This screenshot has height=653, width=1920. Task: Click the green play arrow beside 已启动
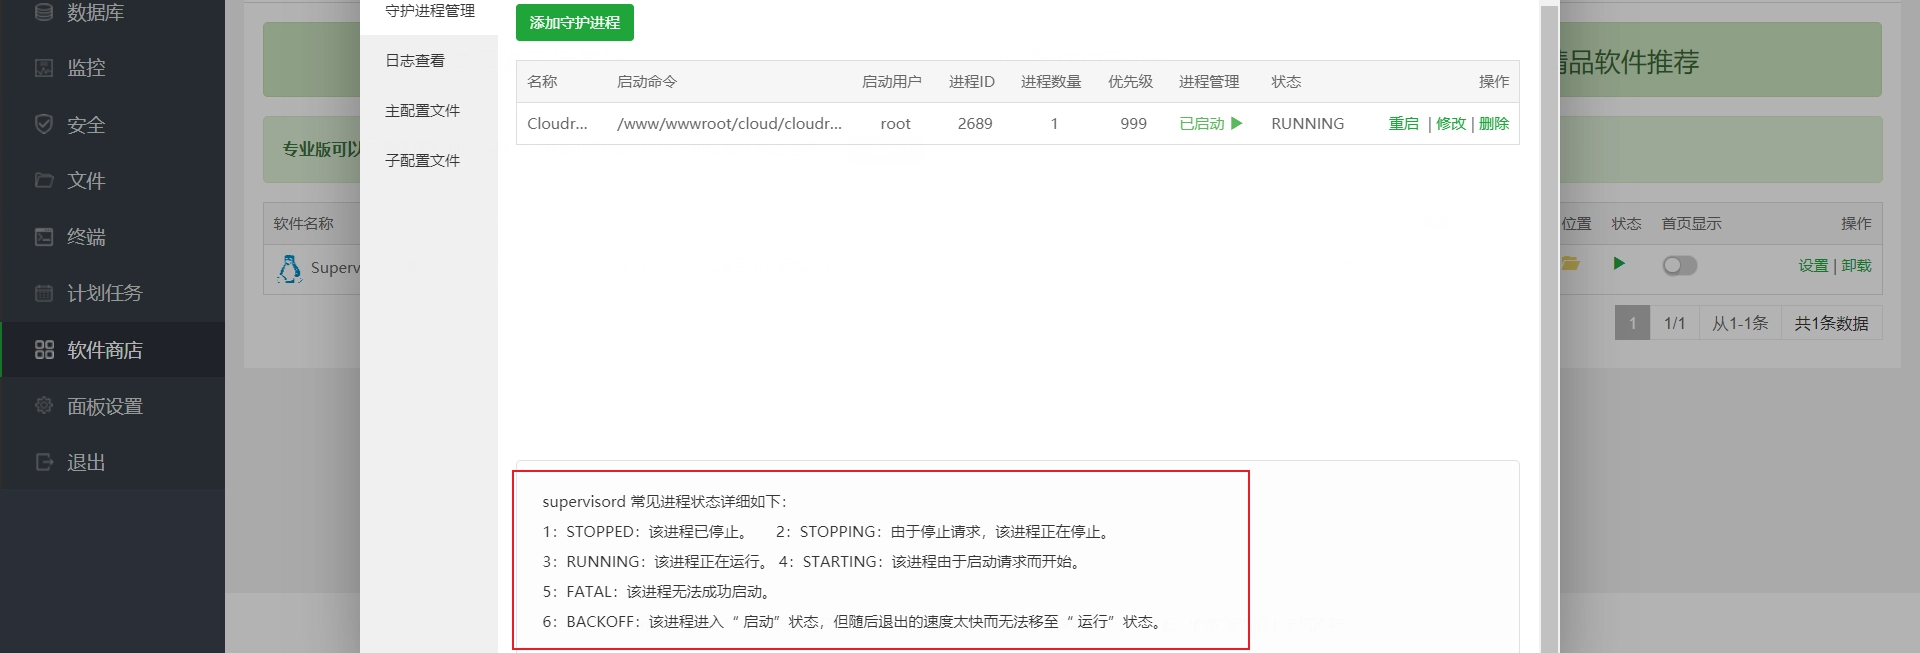pyautogui.click(x=1237, y=123)
